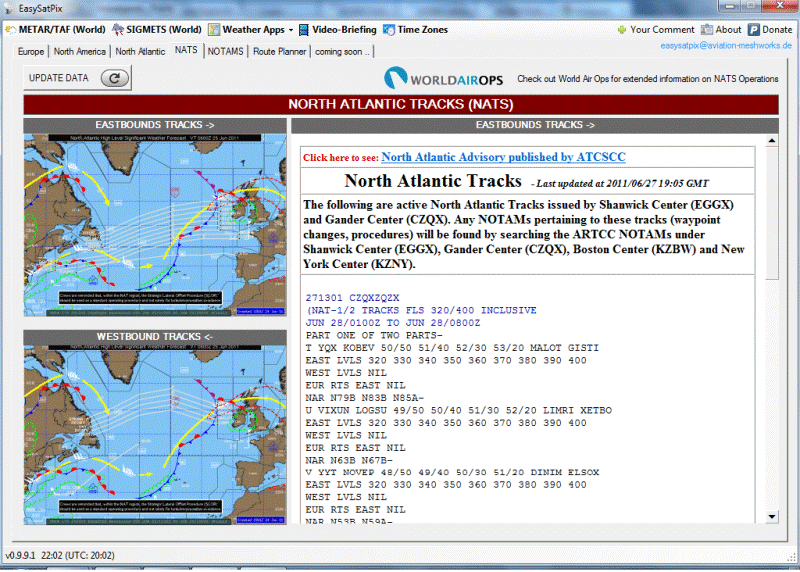Open Video-Briefing menu label
The image size is (800, 572).
344,30
